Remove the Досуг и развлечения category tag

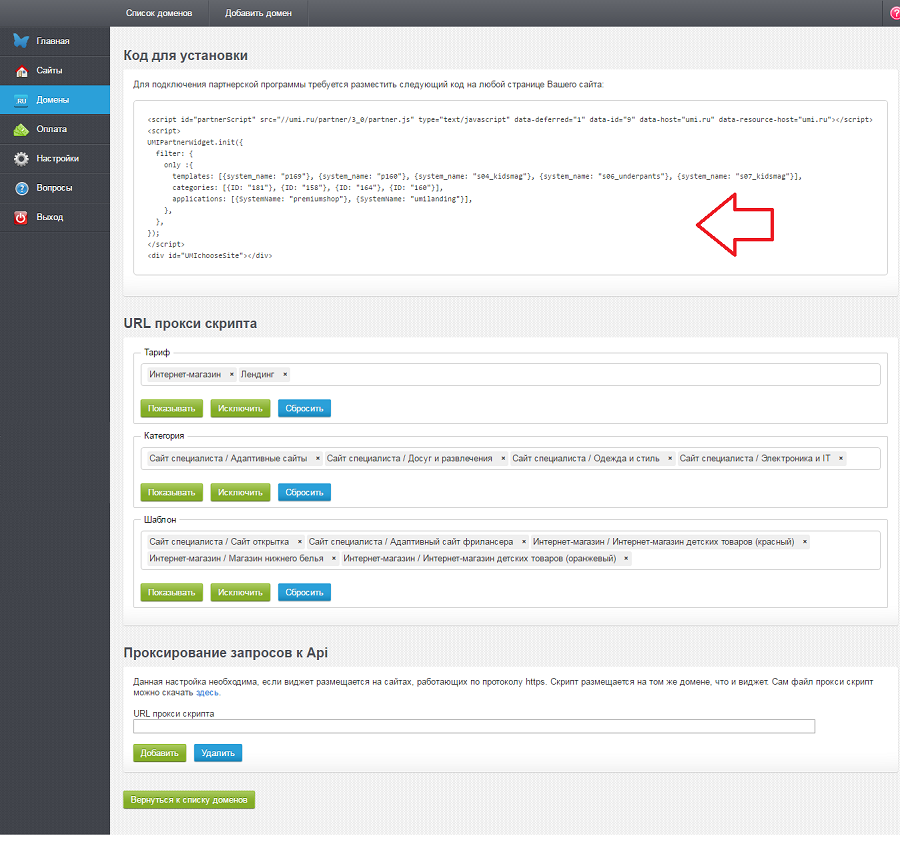pos(503,458)
